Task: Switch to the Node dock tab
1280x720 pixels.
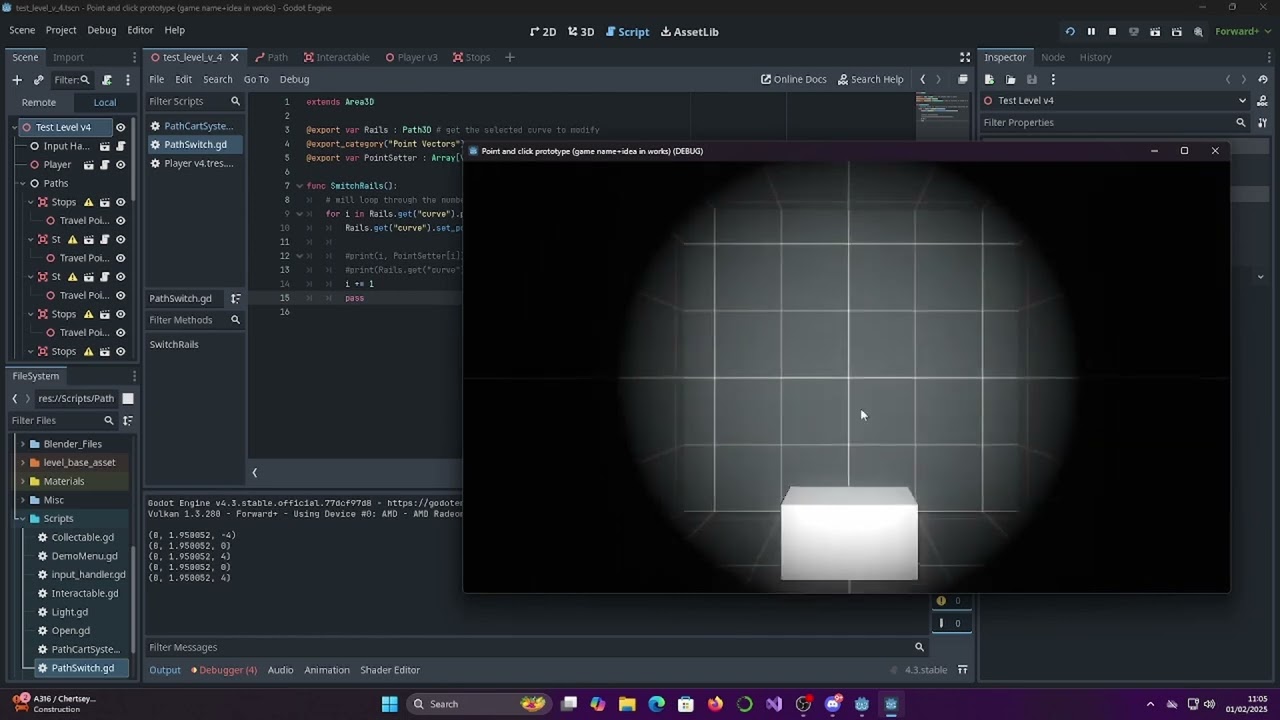Action: [1052, 57]
